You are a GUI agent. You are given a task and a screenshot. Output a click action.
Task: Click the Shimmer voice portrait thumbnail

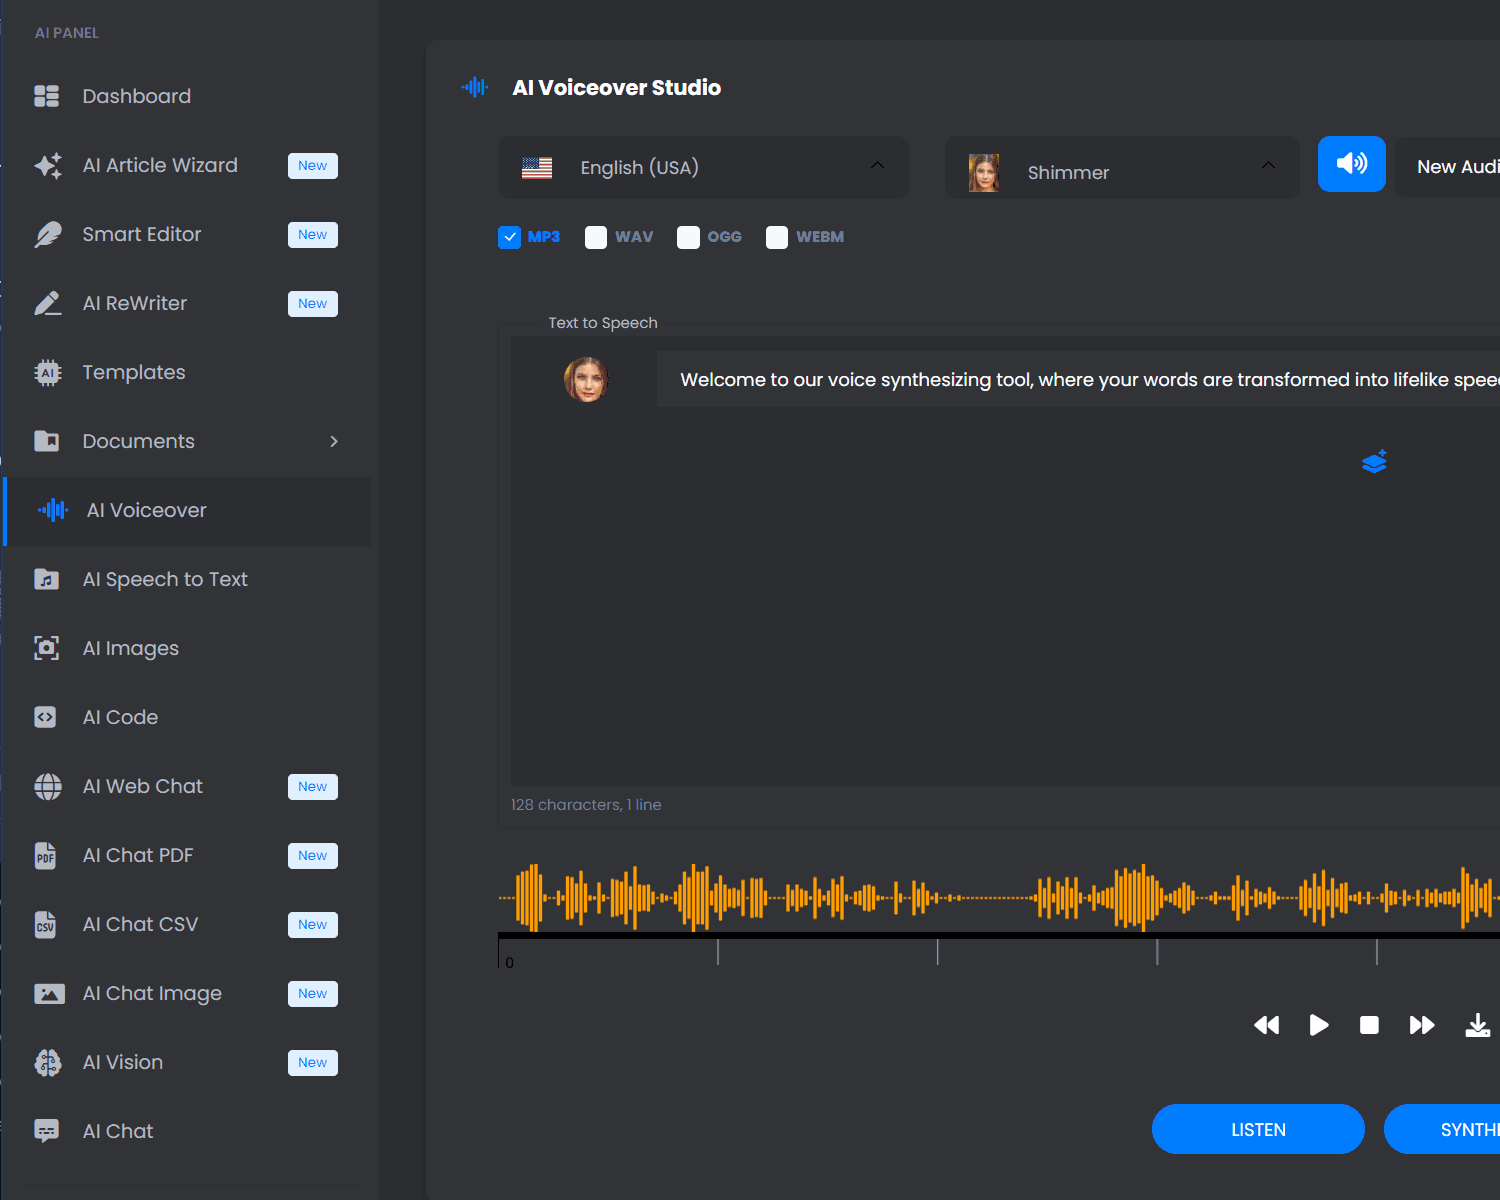[x=984, y=172]
